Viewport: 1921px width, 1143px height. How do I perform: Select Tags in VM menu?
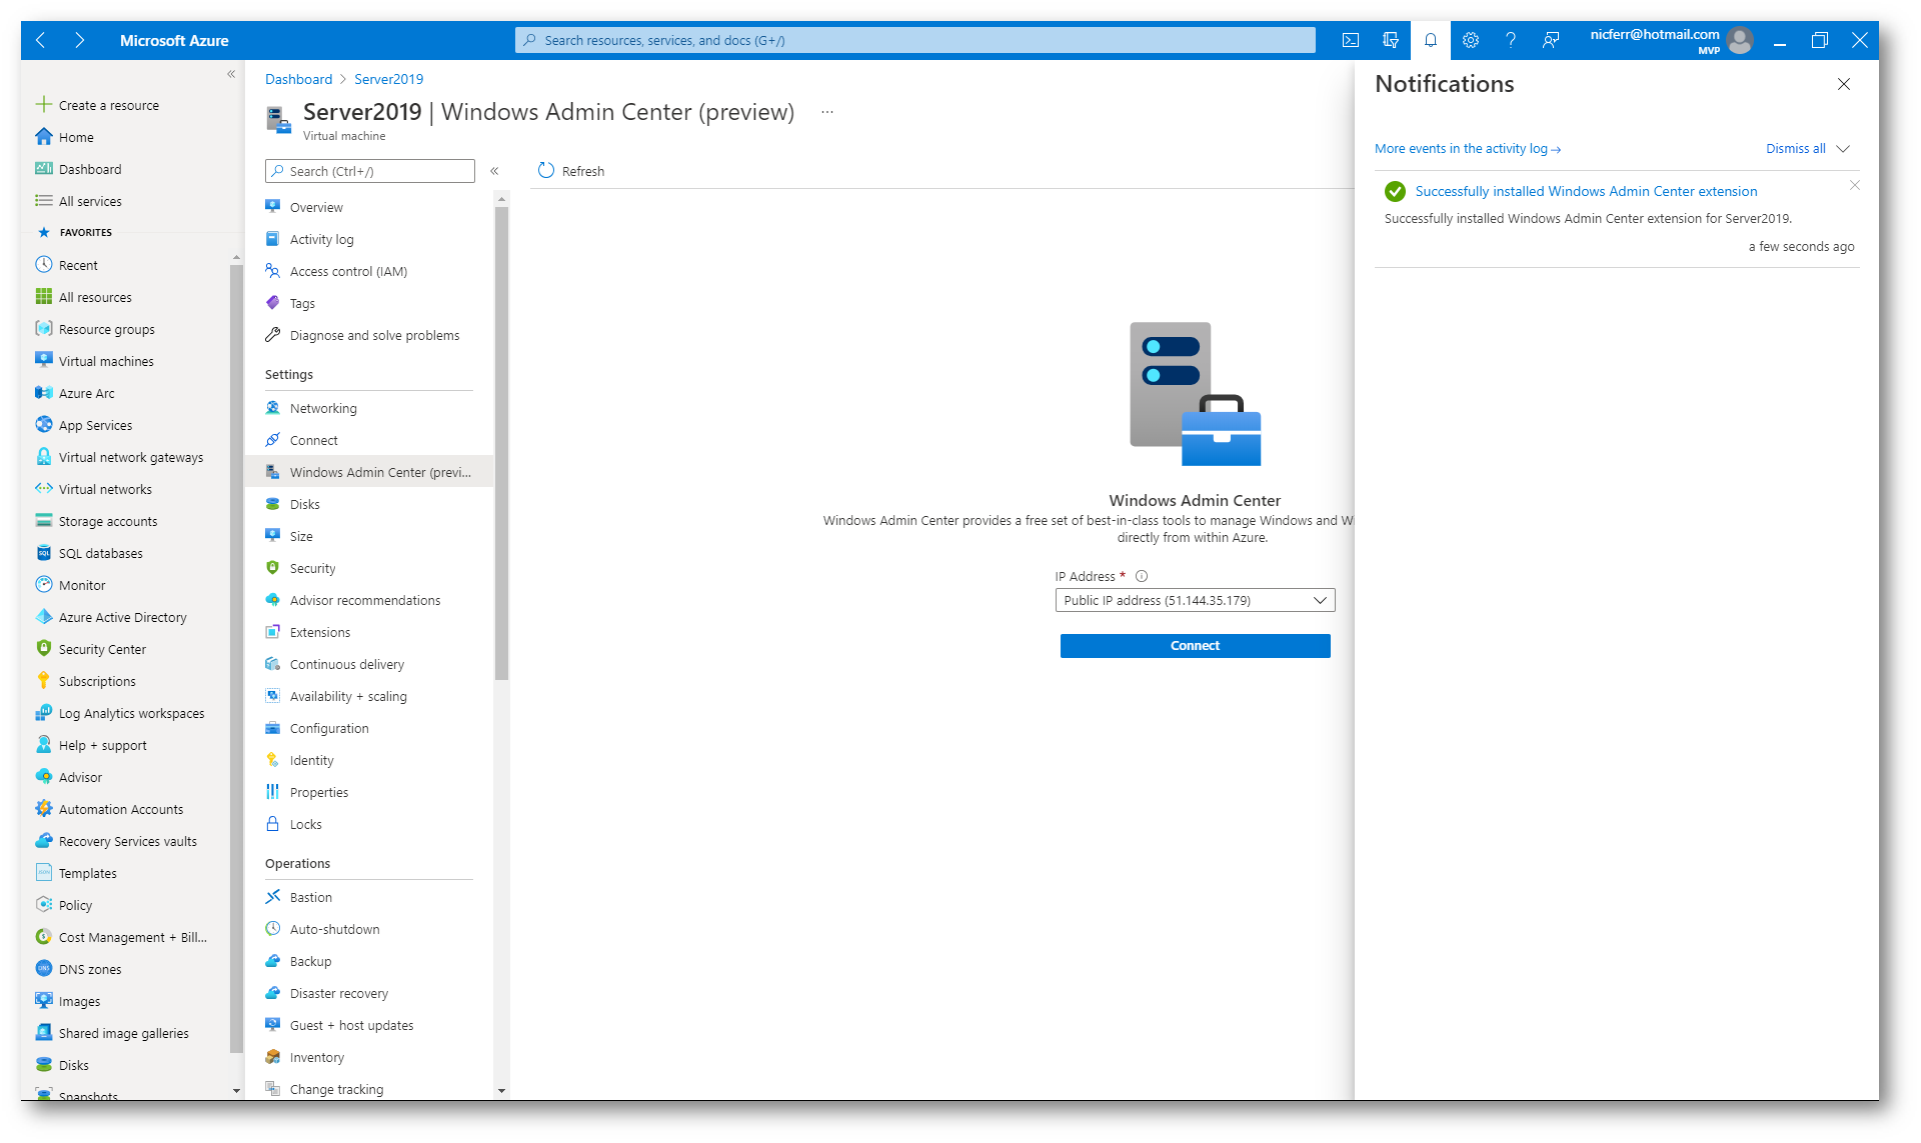tap(302, 303)
